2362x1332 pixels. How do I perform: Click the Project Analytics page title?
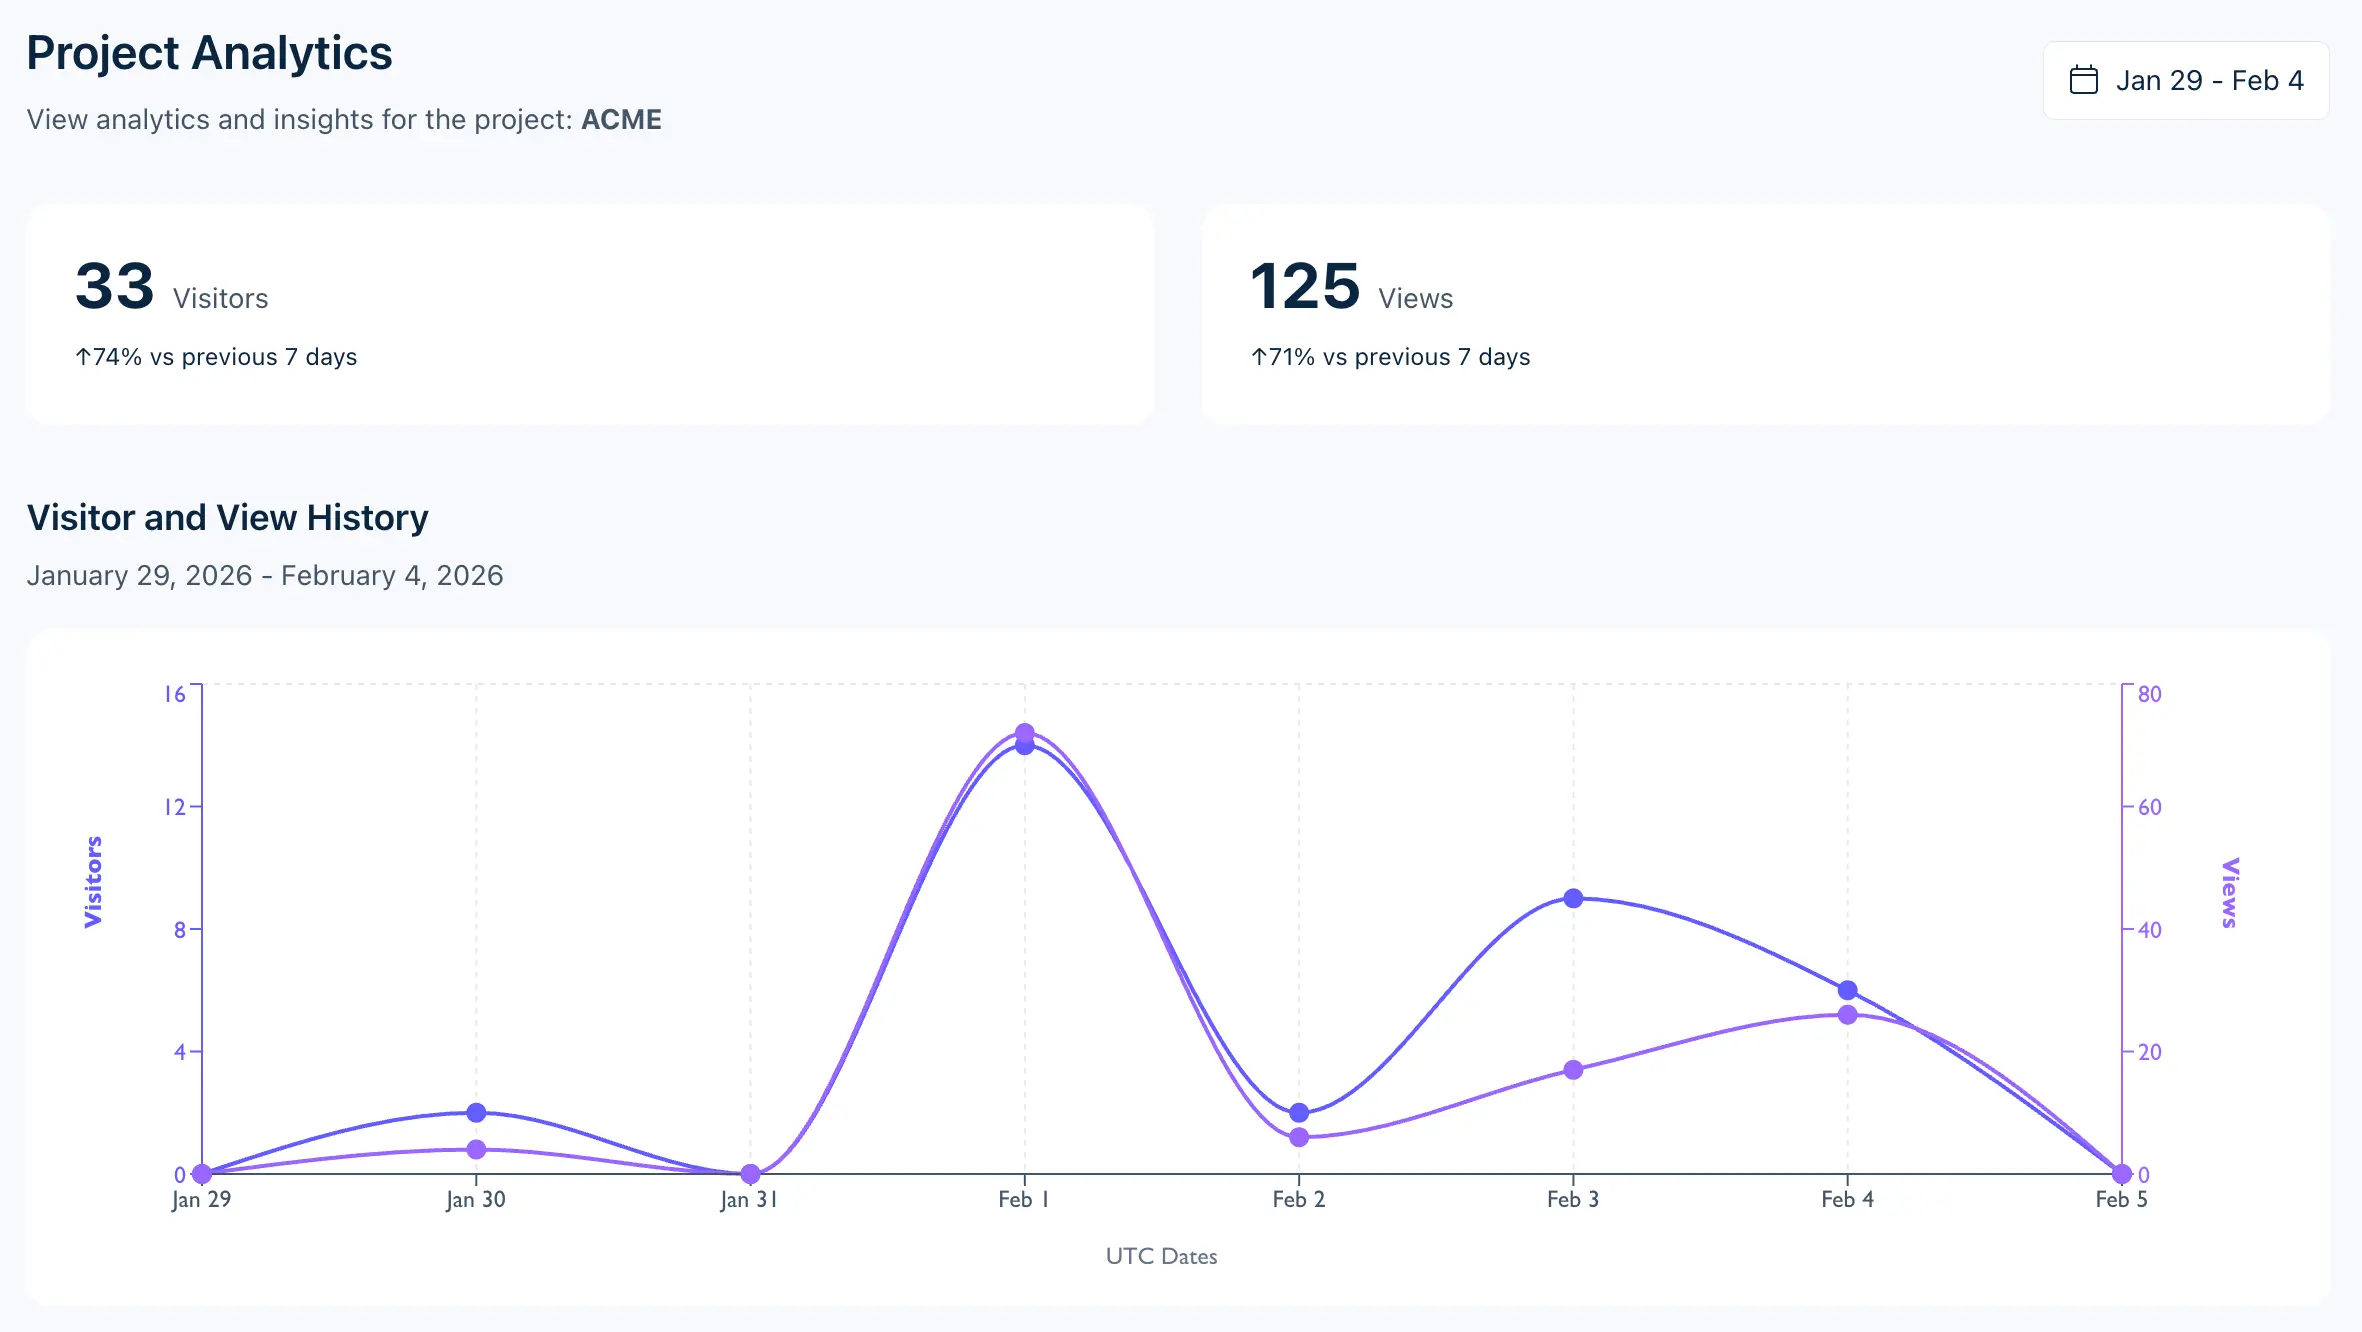pos(209,53)
